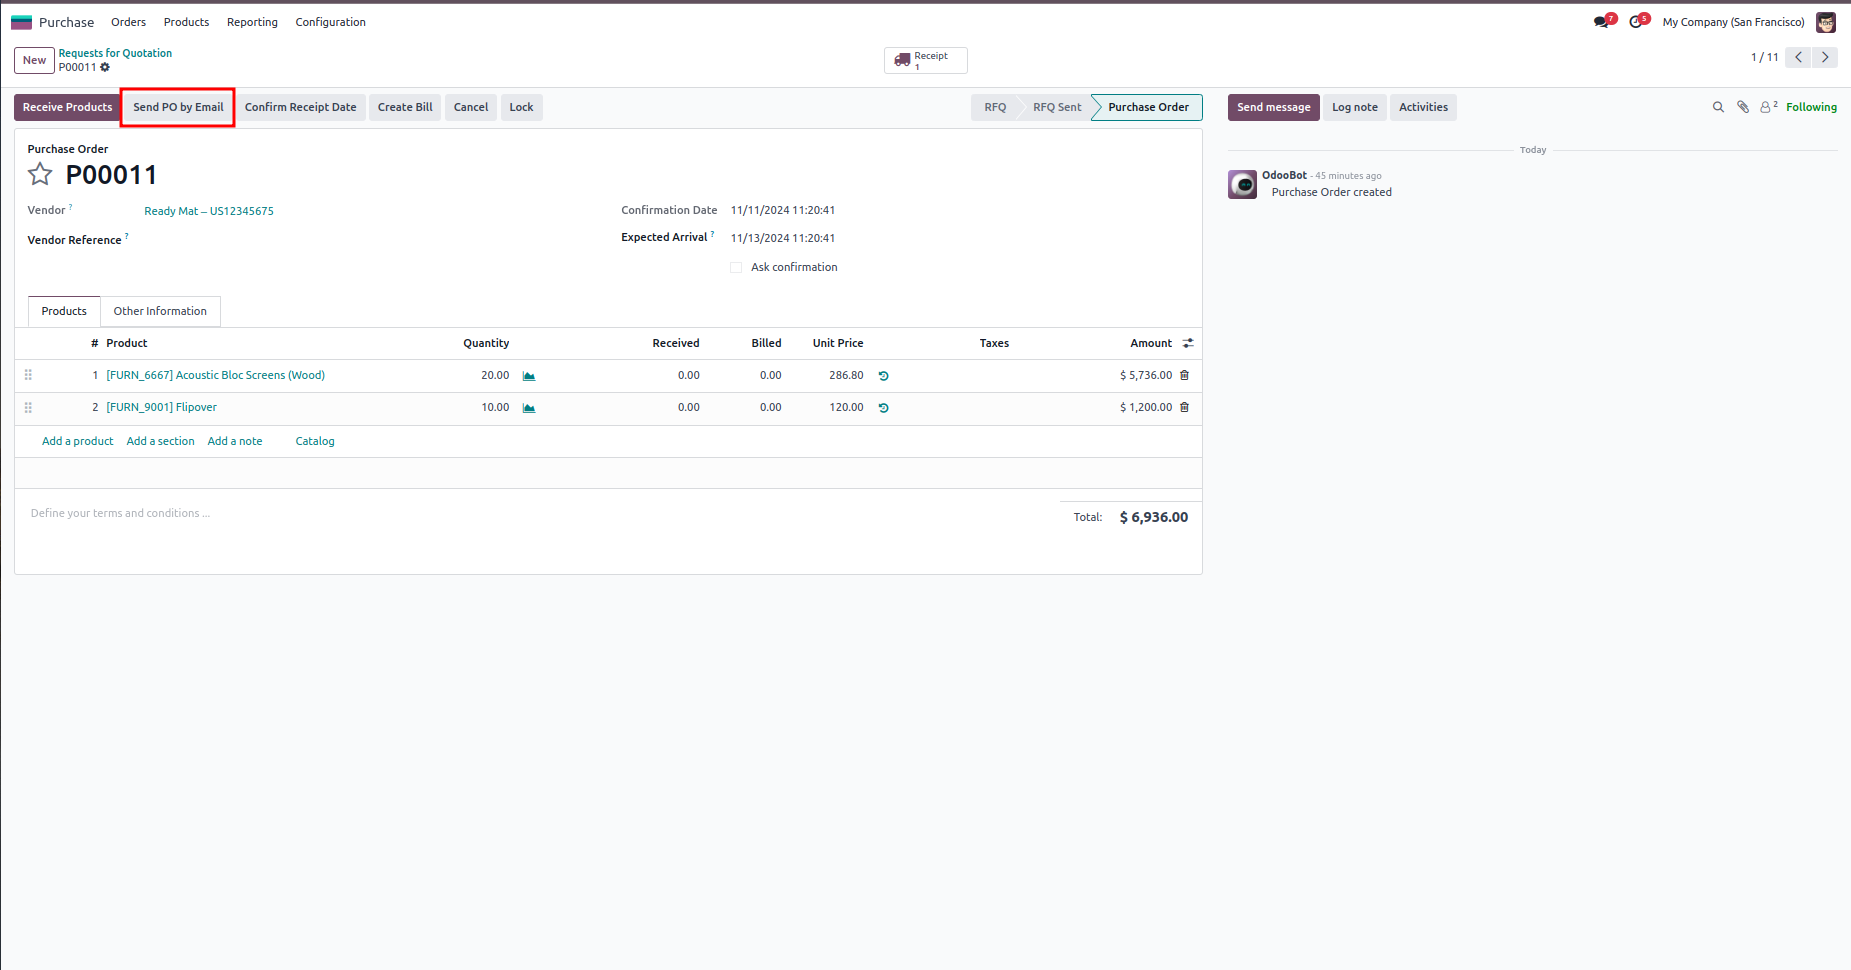Go back to Requests for Quotation breadcrumb
The height and width of the screenshot is (970, 1851).
pyautogui.click(x=115, y=53)
